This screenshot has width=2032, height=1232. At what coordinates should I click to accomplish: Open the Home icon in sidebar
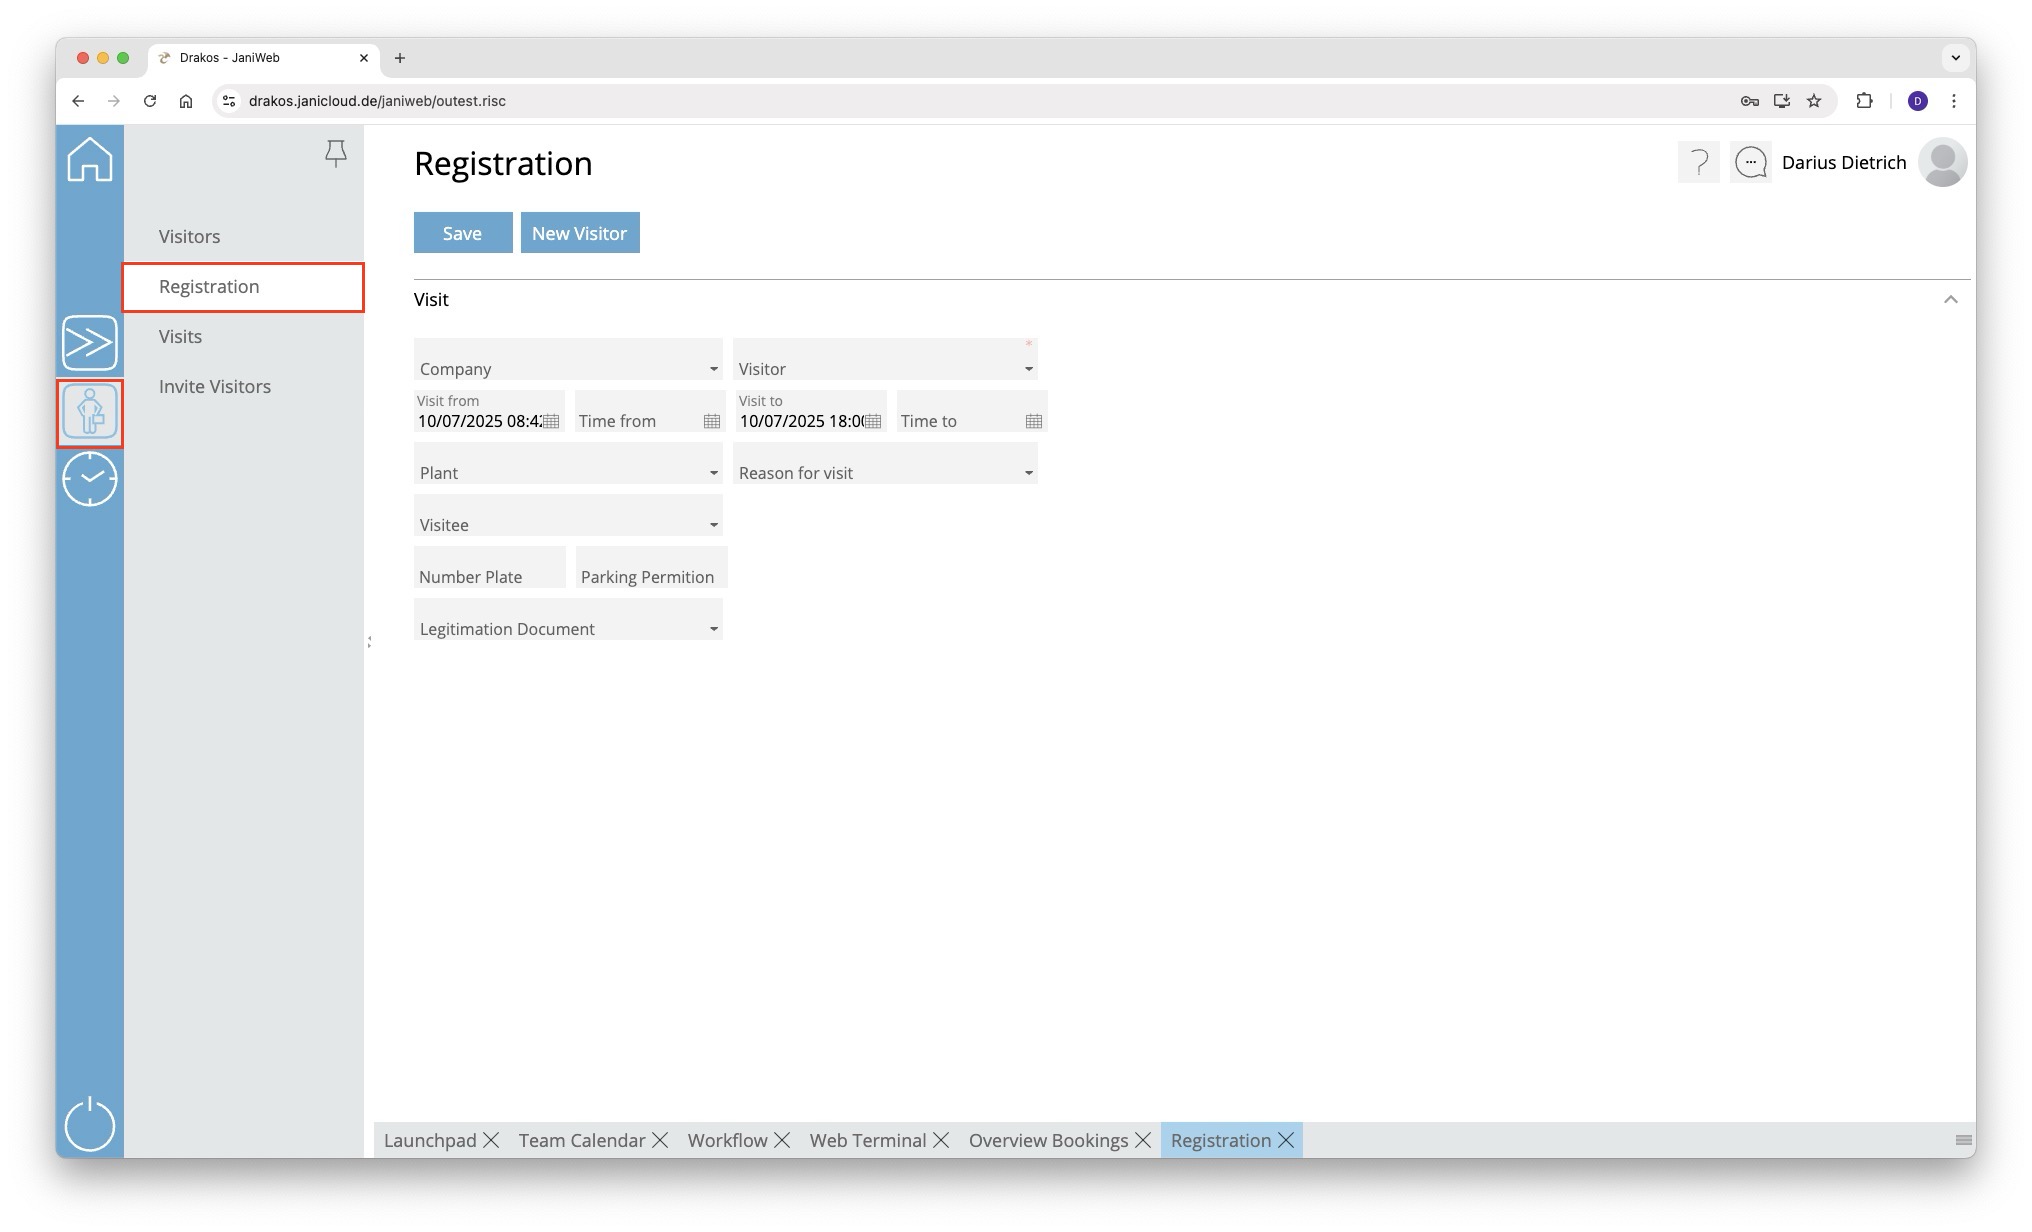[x=89, y=160]
